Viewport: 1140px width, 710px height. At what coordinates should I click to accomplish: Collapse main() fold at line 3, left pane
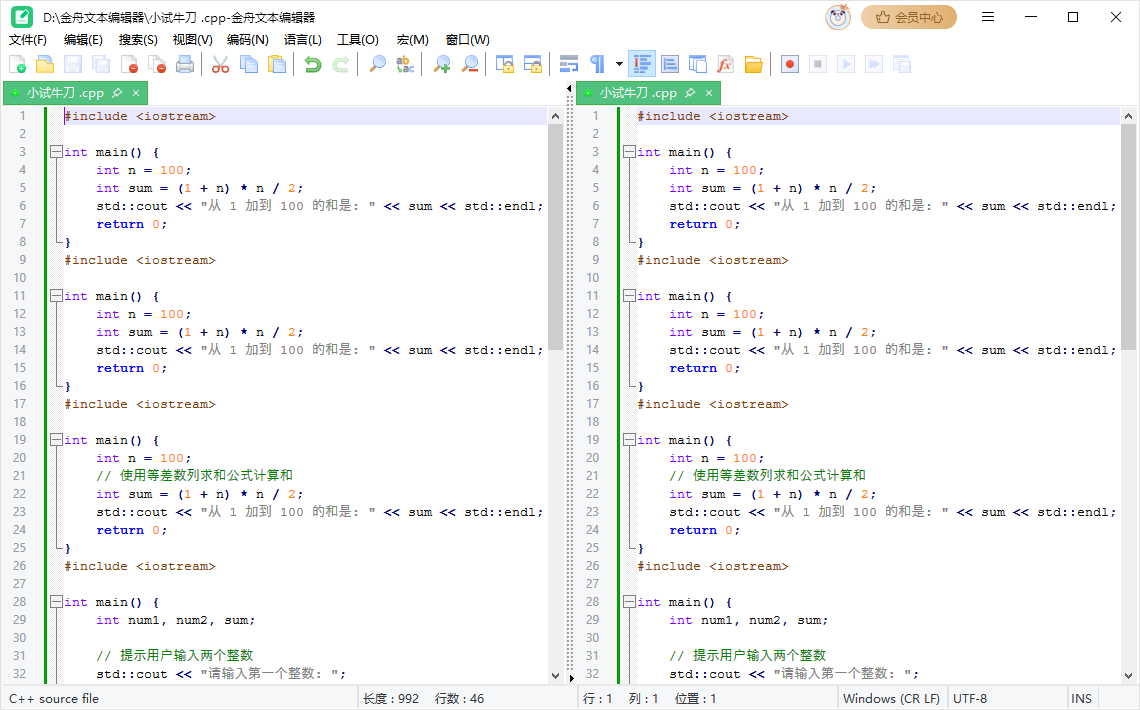(56, 152)
